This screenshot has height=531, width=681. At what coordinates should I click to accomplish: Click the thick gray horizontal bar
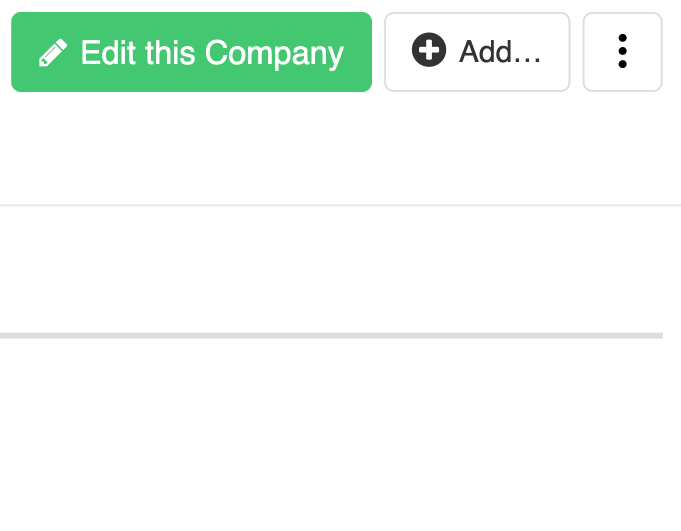pyautogui.click(x=331, y=336)
